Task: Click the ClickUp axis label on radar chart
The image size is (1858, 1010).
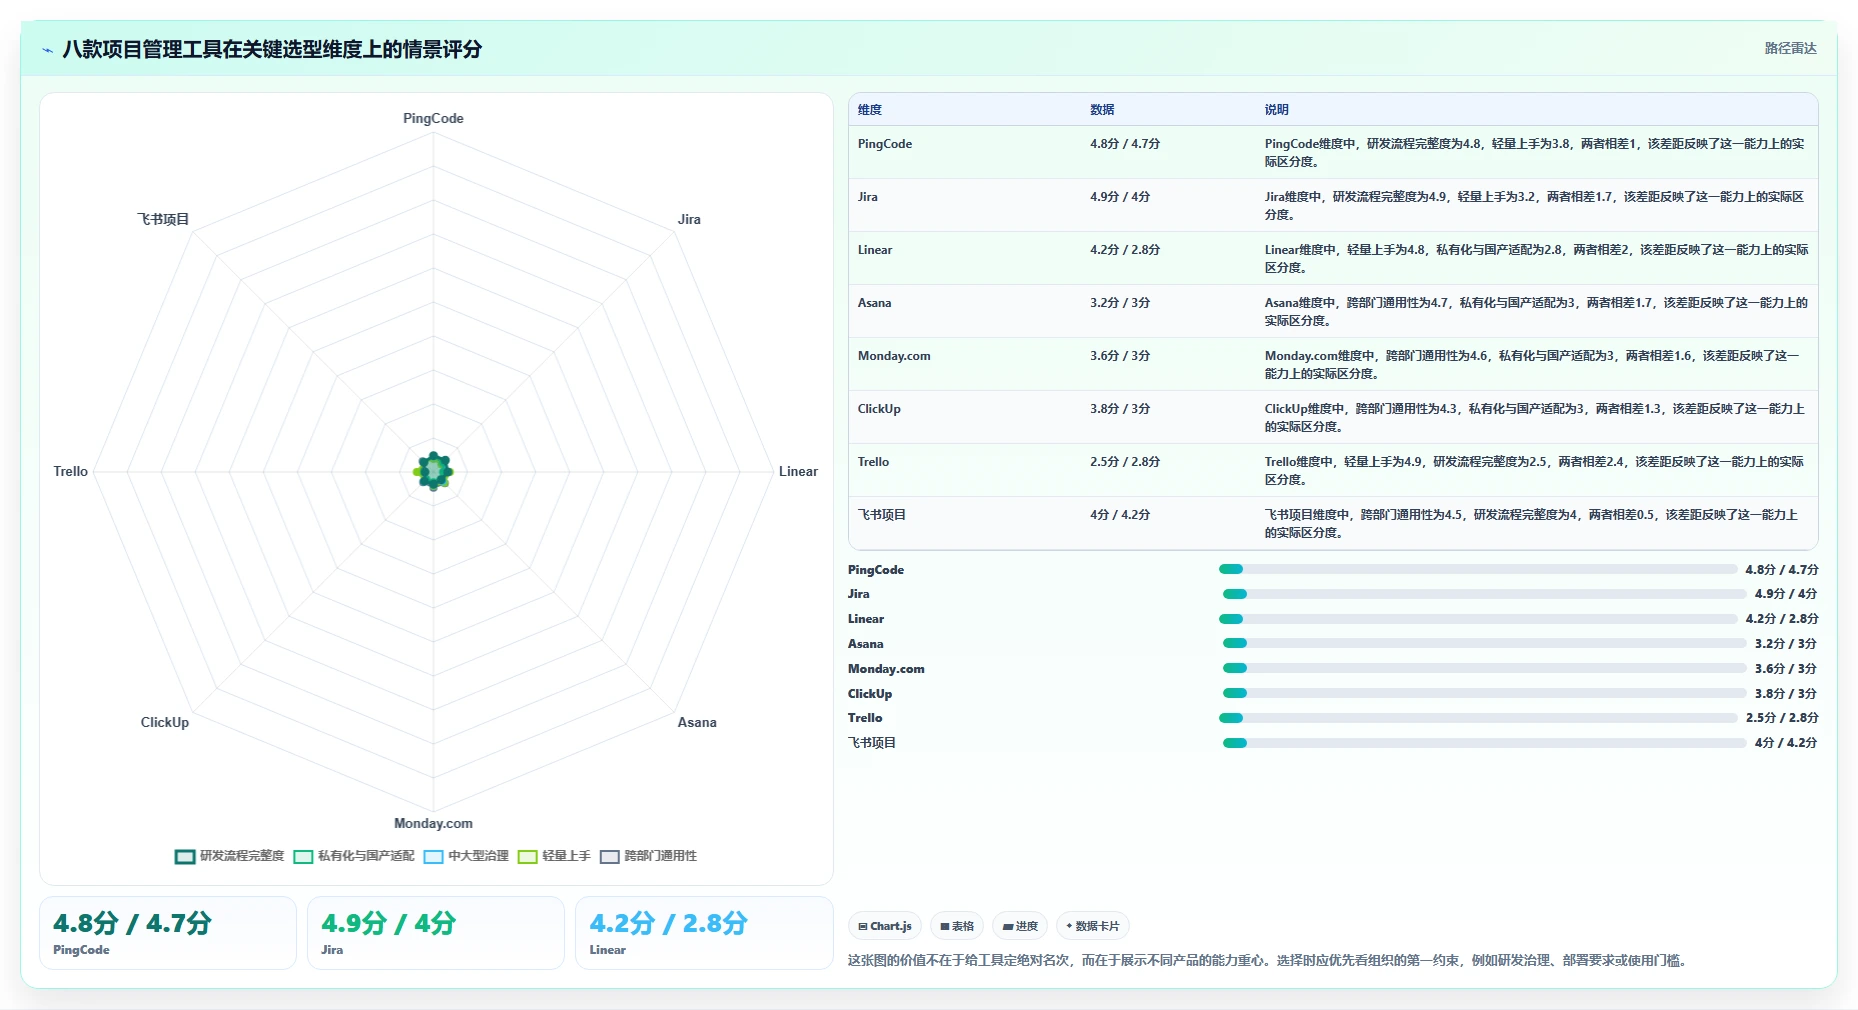Action: [x=165, y=722]
